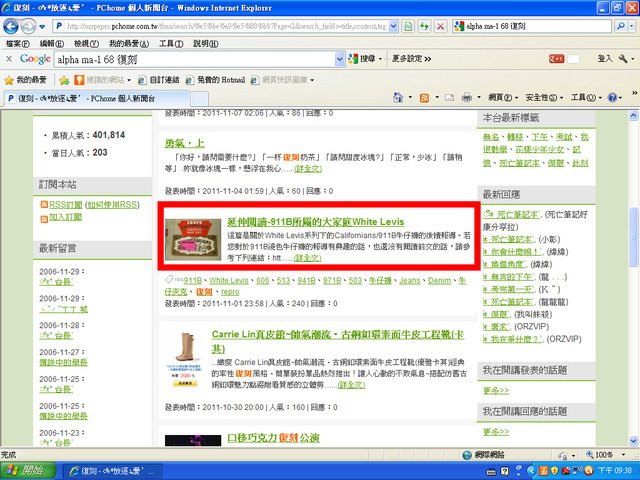Open the 延伸閱讀-911B White Levis article
Viewport: 640px width, 480px height.
(316, 222)
